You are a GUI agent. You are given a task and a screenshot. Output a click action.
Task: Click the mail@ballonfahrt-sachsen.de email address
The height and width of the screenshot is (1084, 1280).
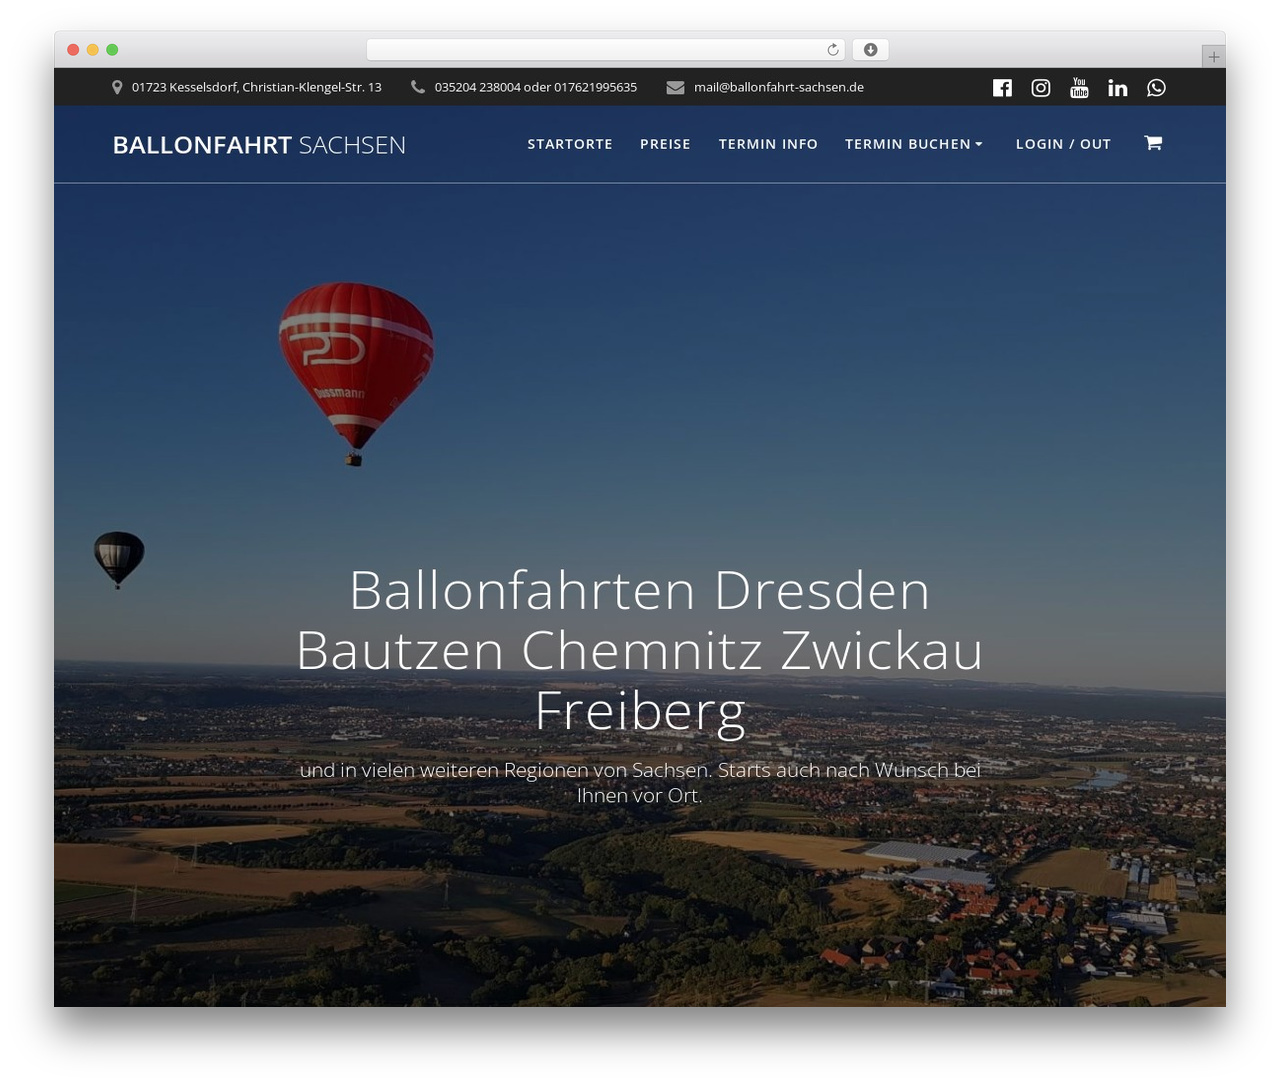tap(779, 87)
